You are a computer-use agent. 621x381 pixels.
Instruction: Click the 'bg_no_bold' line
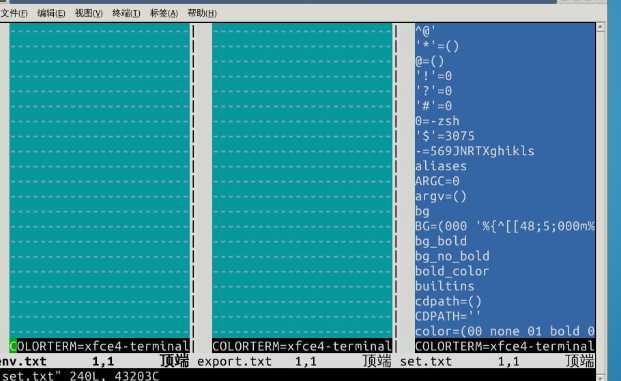pos(452,256)
